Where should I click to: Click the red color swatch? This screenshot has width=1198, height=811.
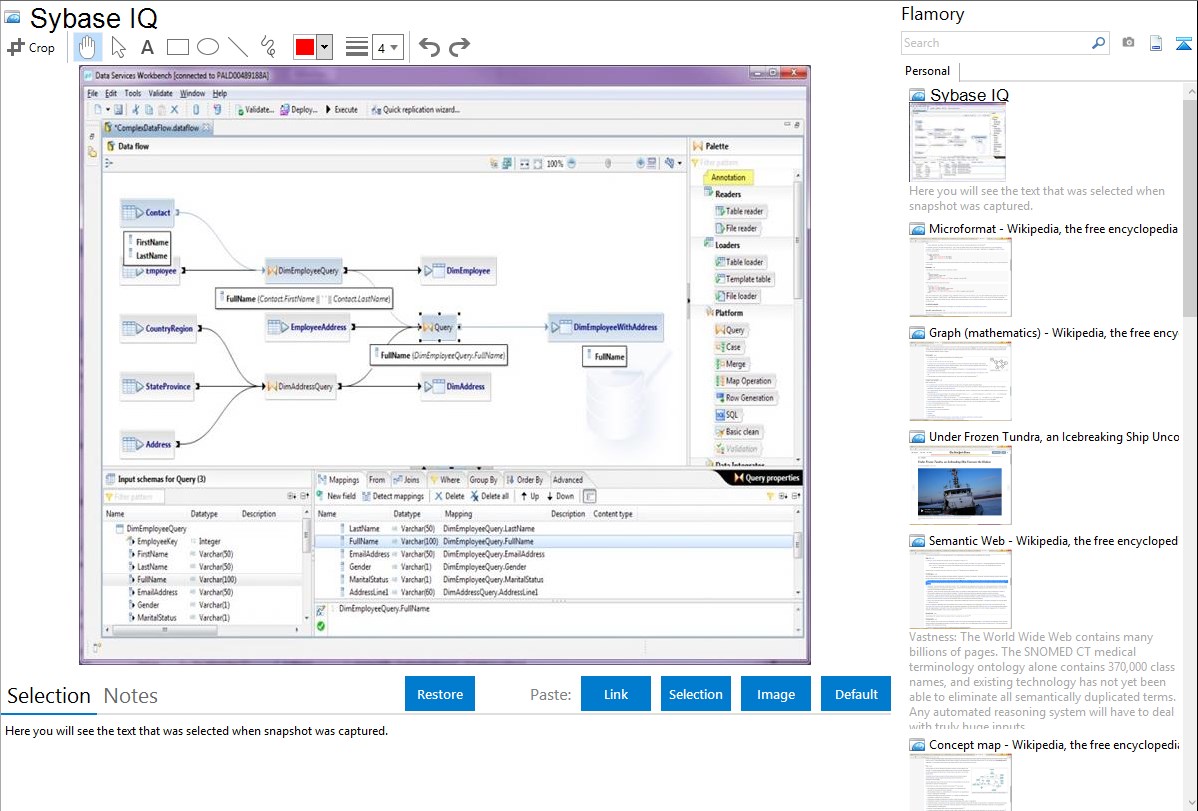coord(305,47)
